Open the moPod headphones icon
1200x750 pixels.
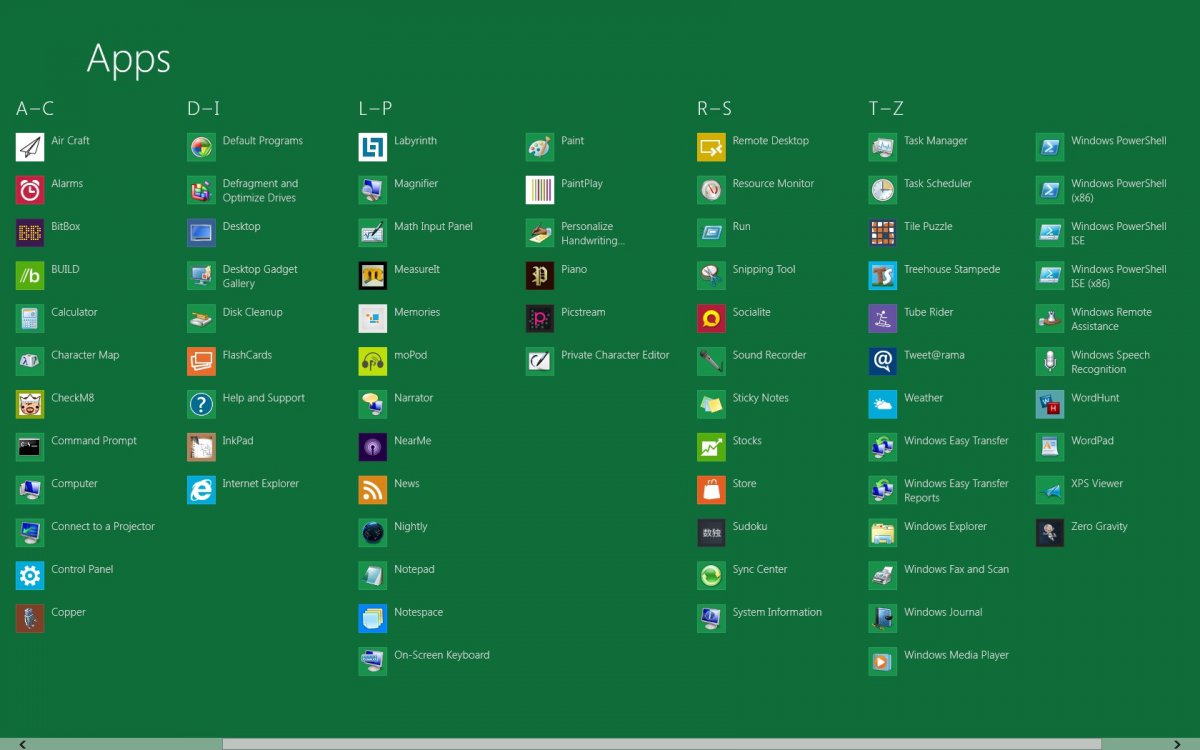point(373,362)
